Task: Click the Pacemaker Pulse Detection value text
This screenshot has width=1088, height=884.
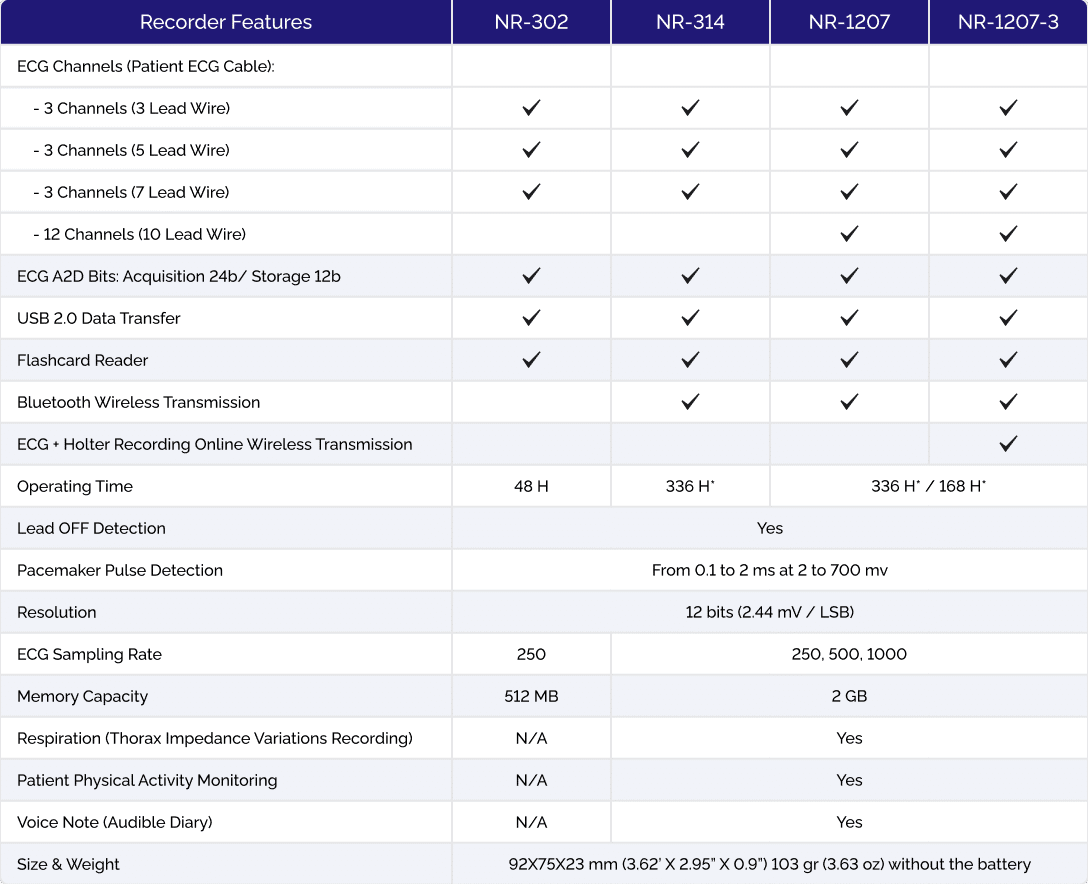Action: point(769,570)
